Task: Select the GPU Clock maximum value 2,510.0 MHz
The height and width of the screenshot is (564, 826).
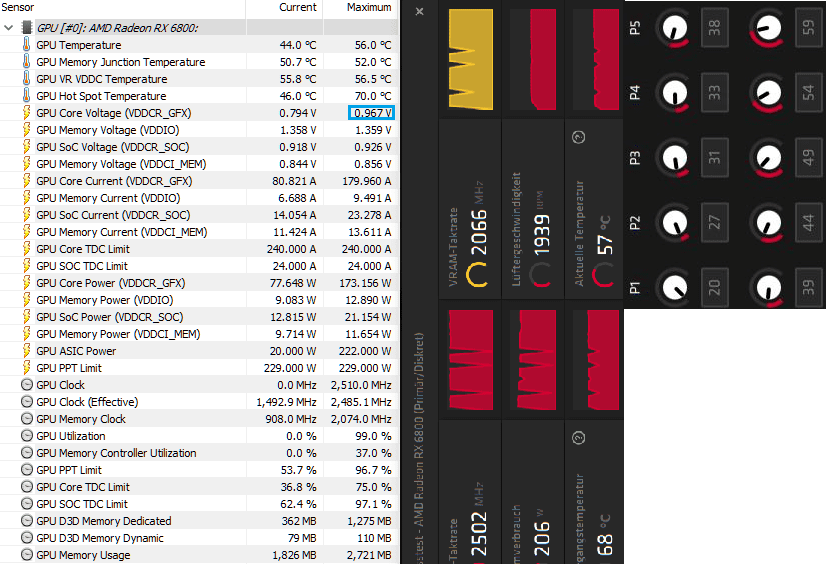Action: (361, 385)
